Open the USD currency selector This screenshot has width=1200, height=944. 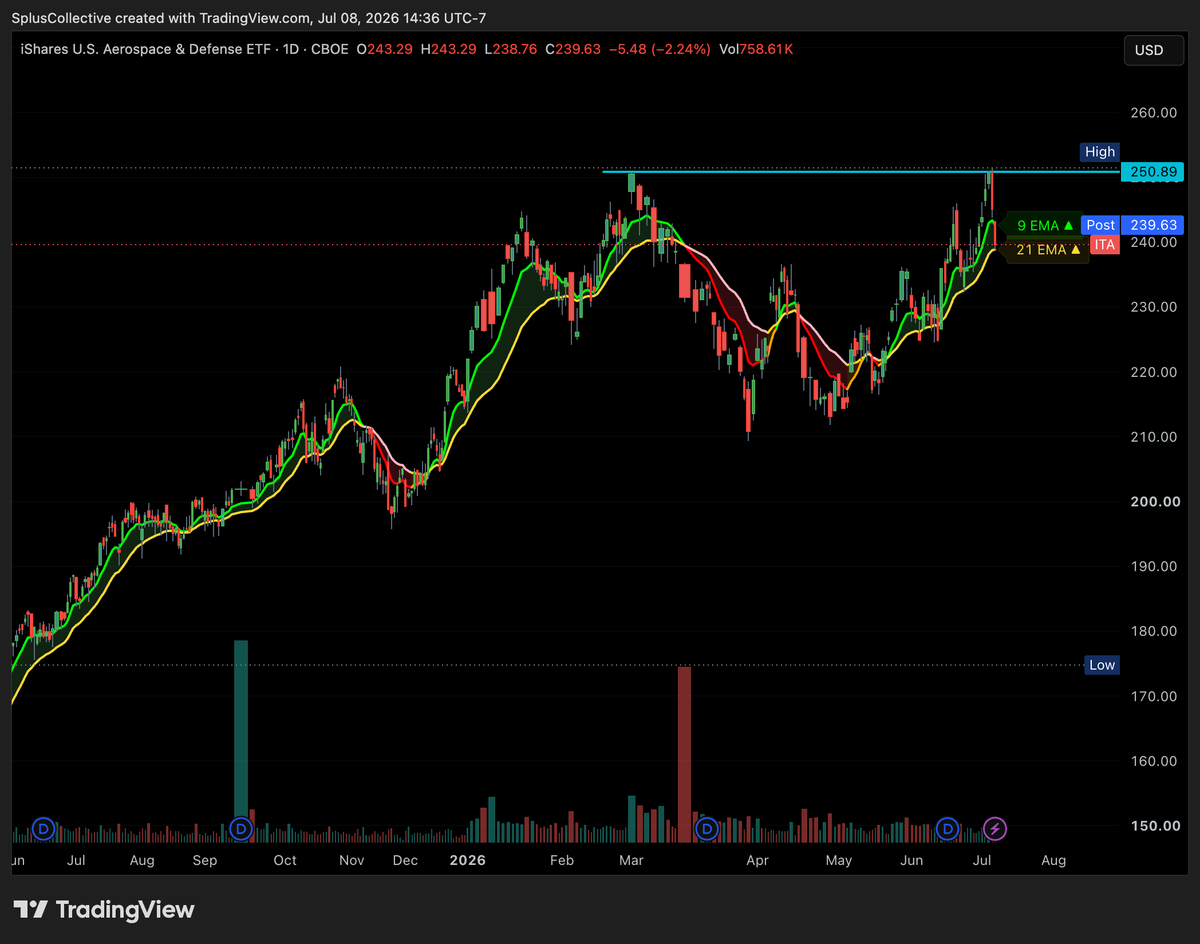pyautogui.click(x=1149, y=50)
